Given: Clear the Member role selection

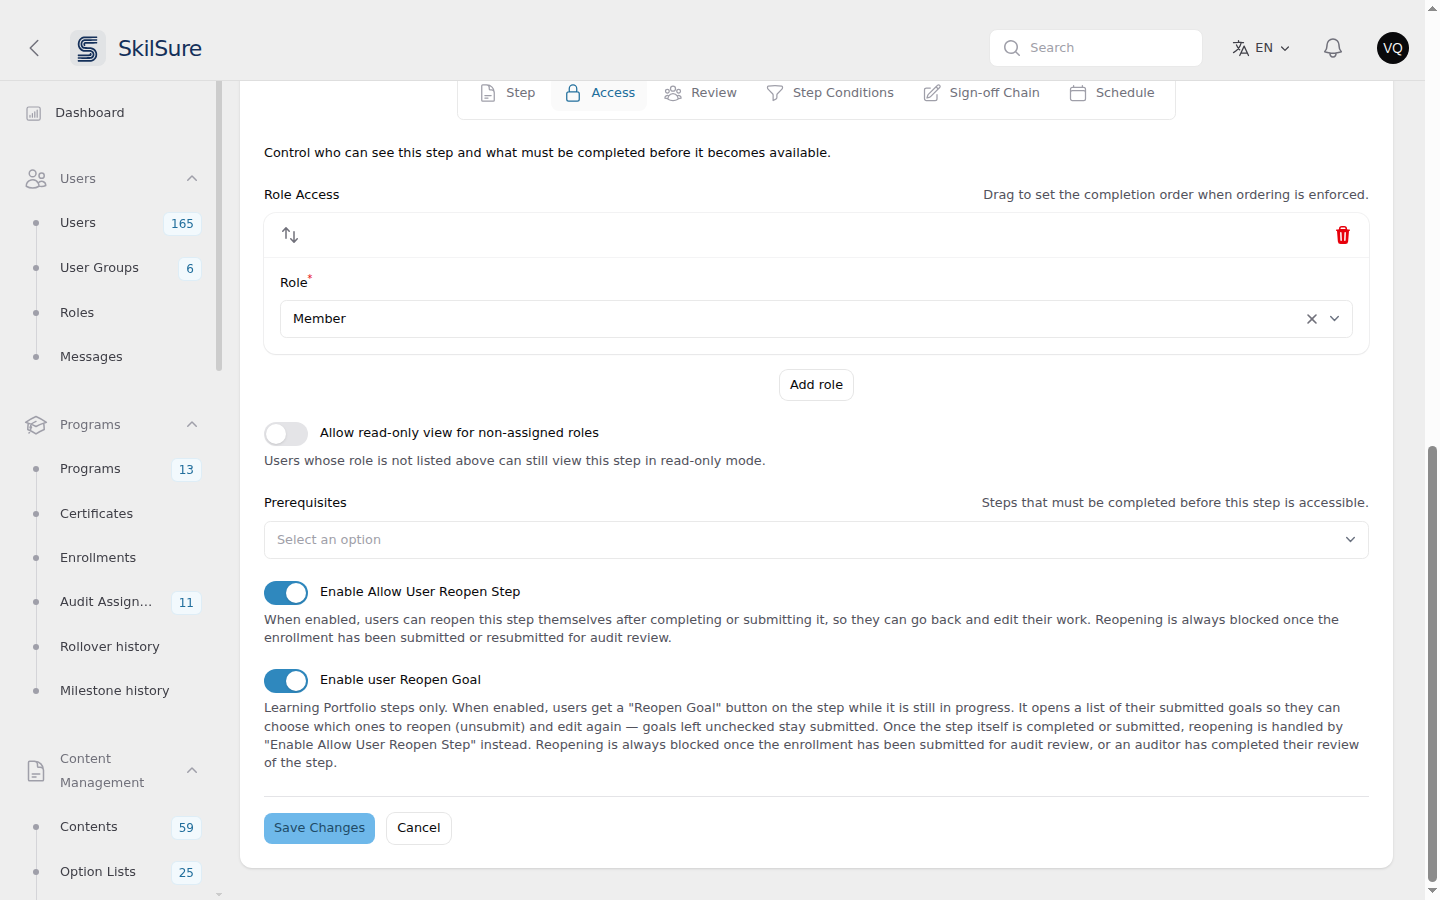Looking at the screenshot, I should (x=1312, y=319).
